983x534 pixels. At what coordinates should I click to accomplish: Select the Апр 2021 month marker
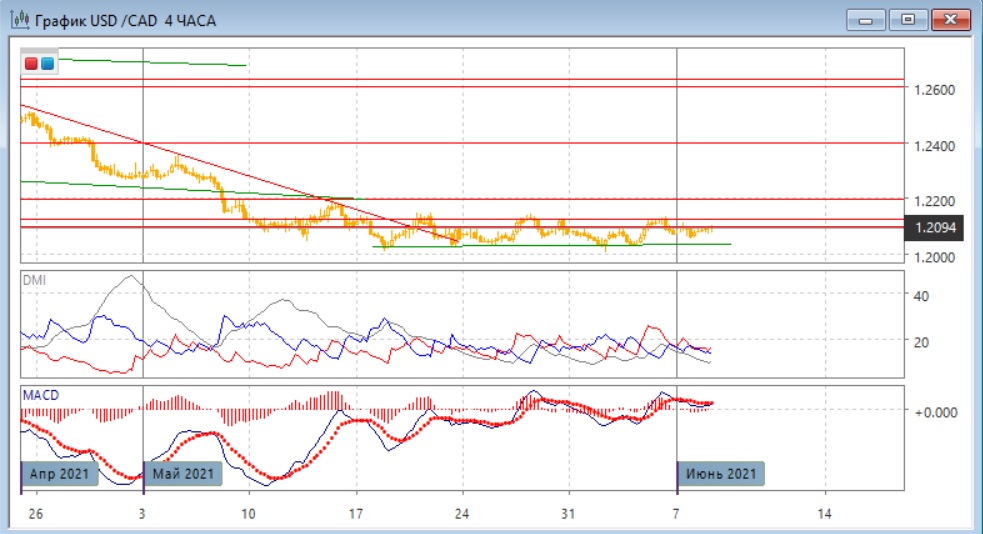[x=60, y=473]
